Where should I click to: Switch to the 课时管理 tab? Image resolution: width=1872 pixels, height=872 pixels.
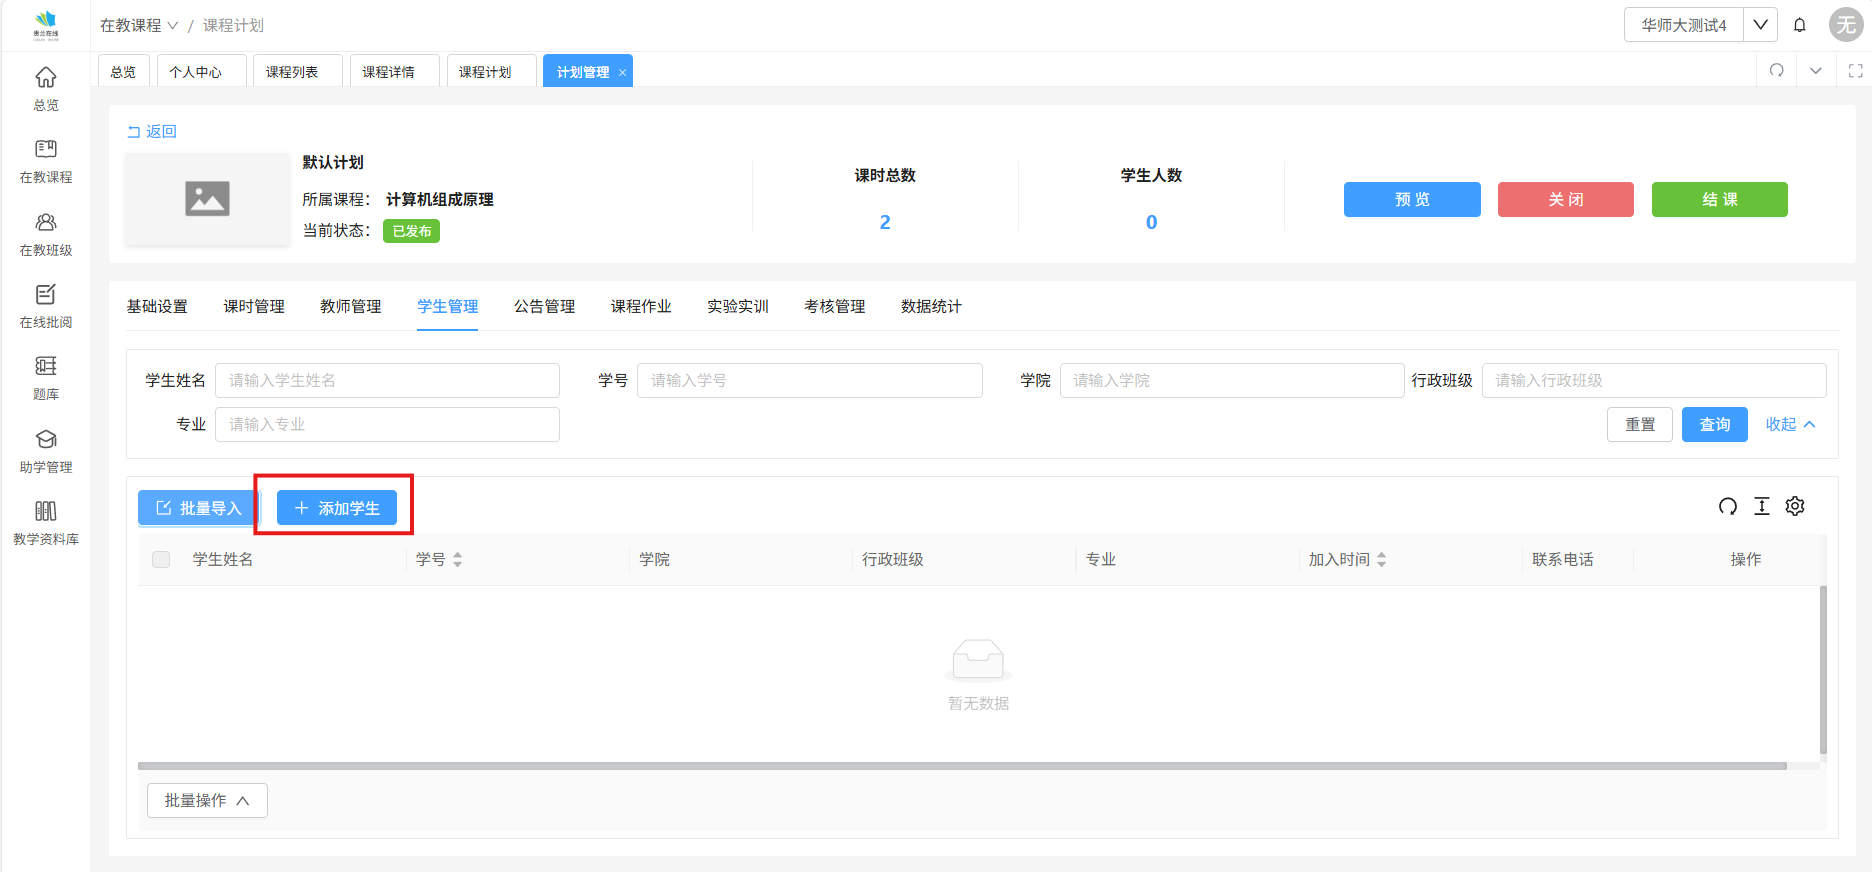tap(254, 306)
